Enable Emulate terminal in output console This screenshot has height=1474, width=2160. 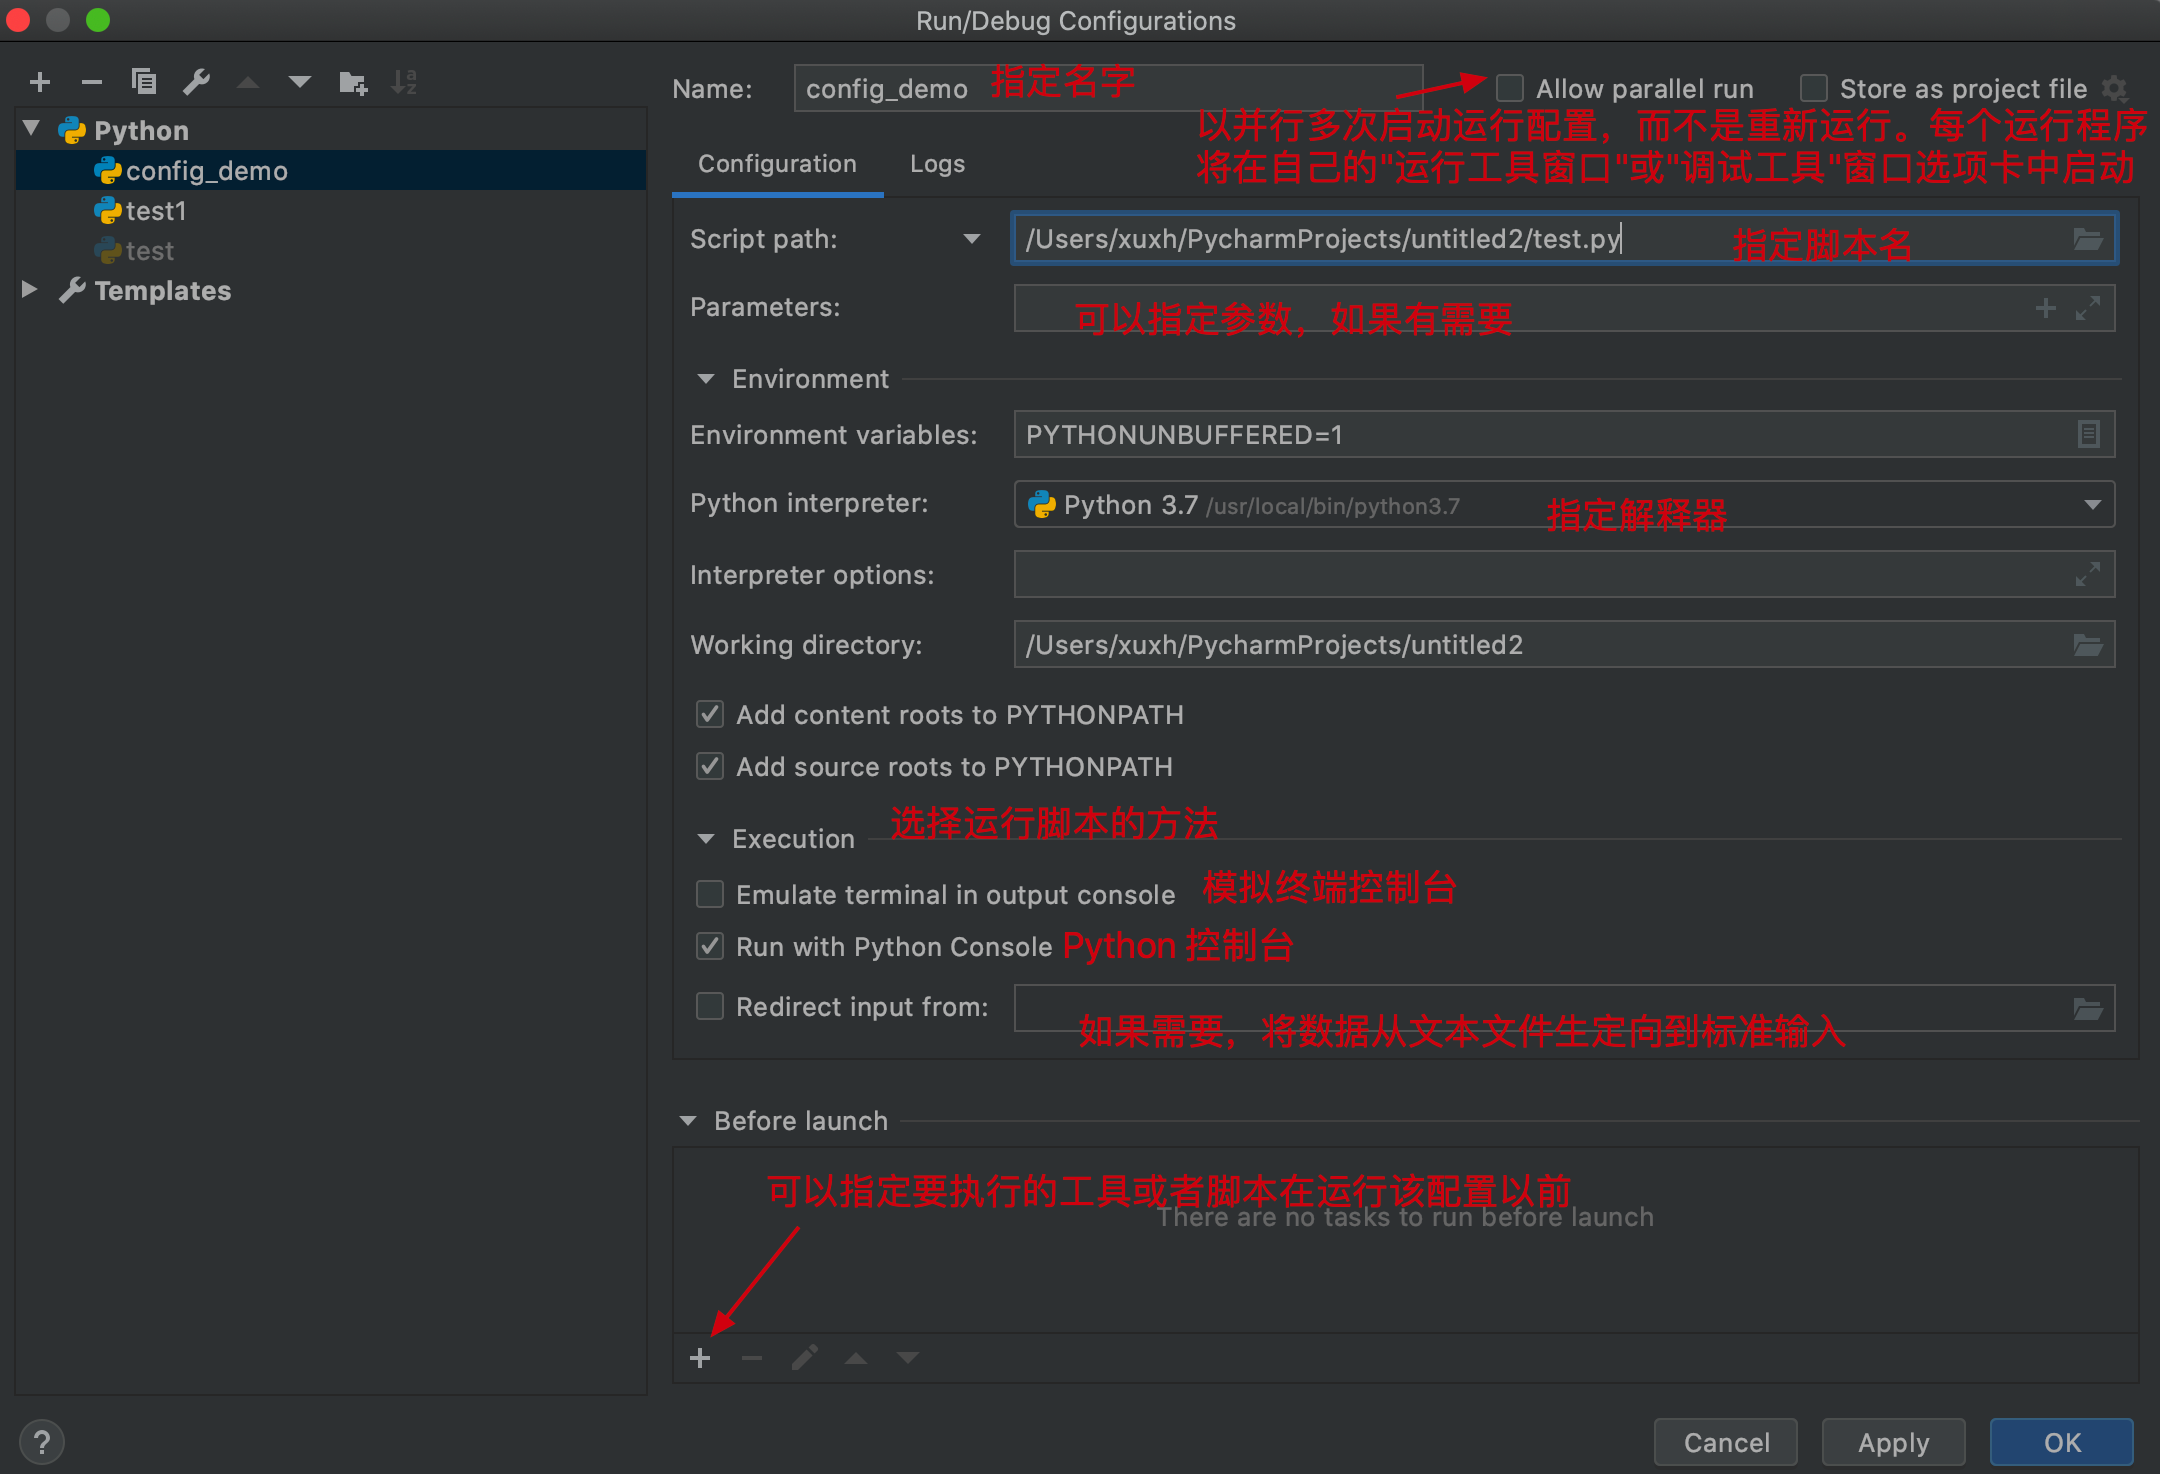click(710, 894)
